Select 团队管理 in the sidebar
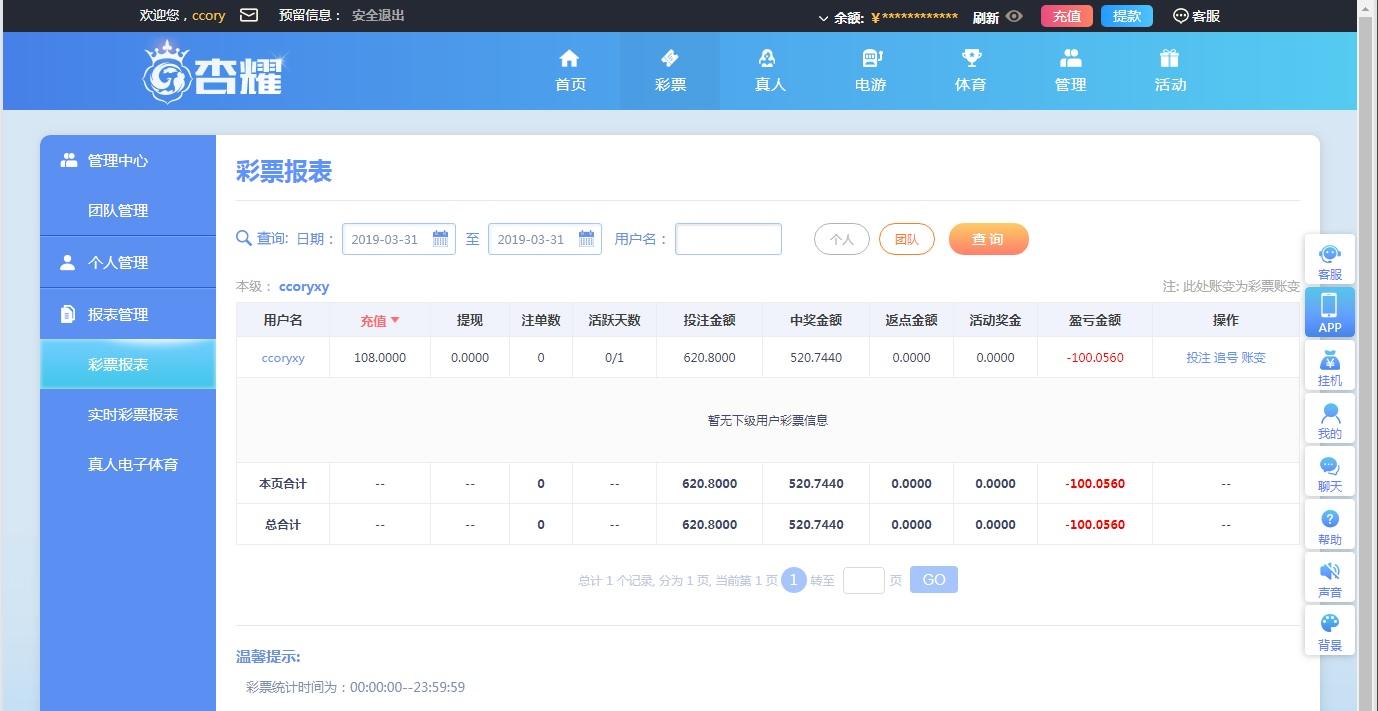This screenshot has width=1378, height=711. (x=128, y=211)
